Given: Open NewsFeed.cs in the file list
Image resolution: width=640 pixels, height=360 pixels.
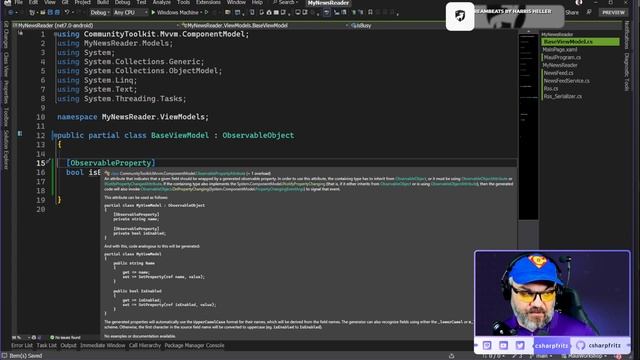Looking at the screenshot, I should click(x=558, y=73).
